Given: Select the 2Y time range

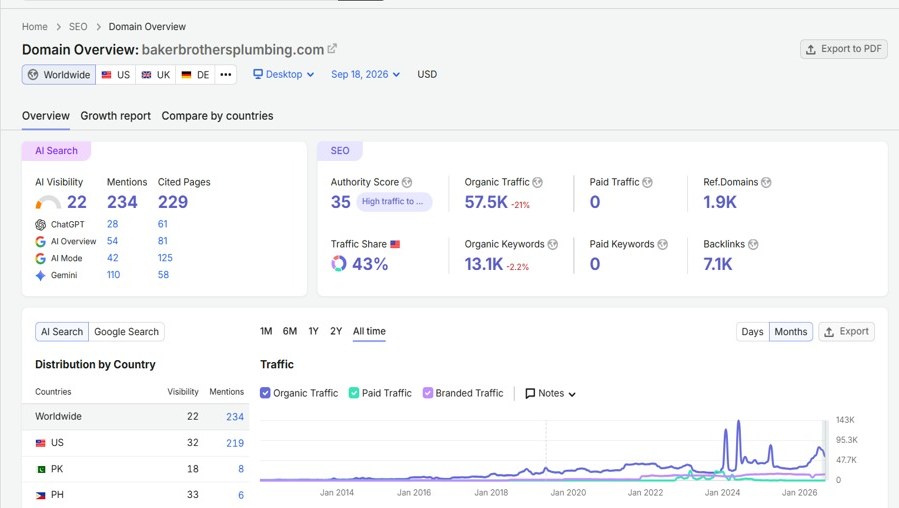Looking at the screenshot, I should tap(336, 331).
